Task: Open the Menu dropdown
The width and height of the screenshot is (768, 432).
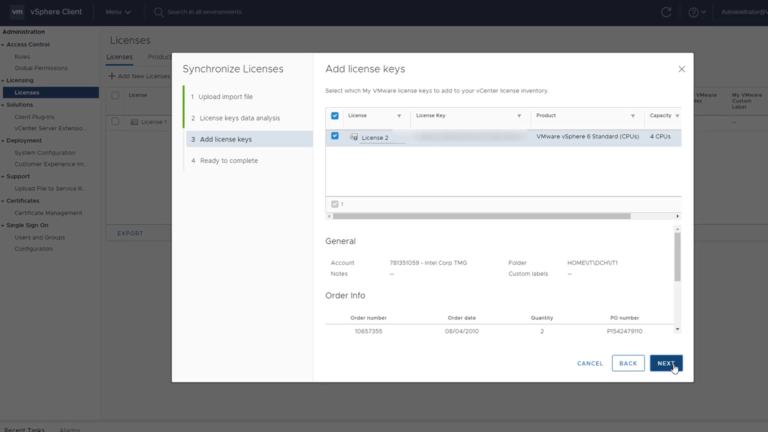Action: (x=118, y=12)
